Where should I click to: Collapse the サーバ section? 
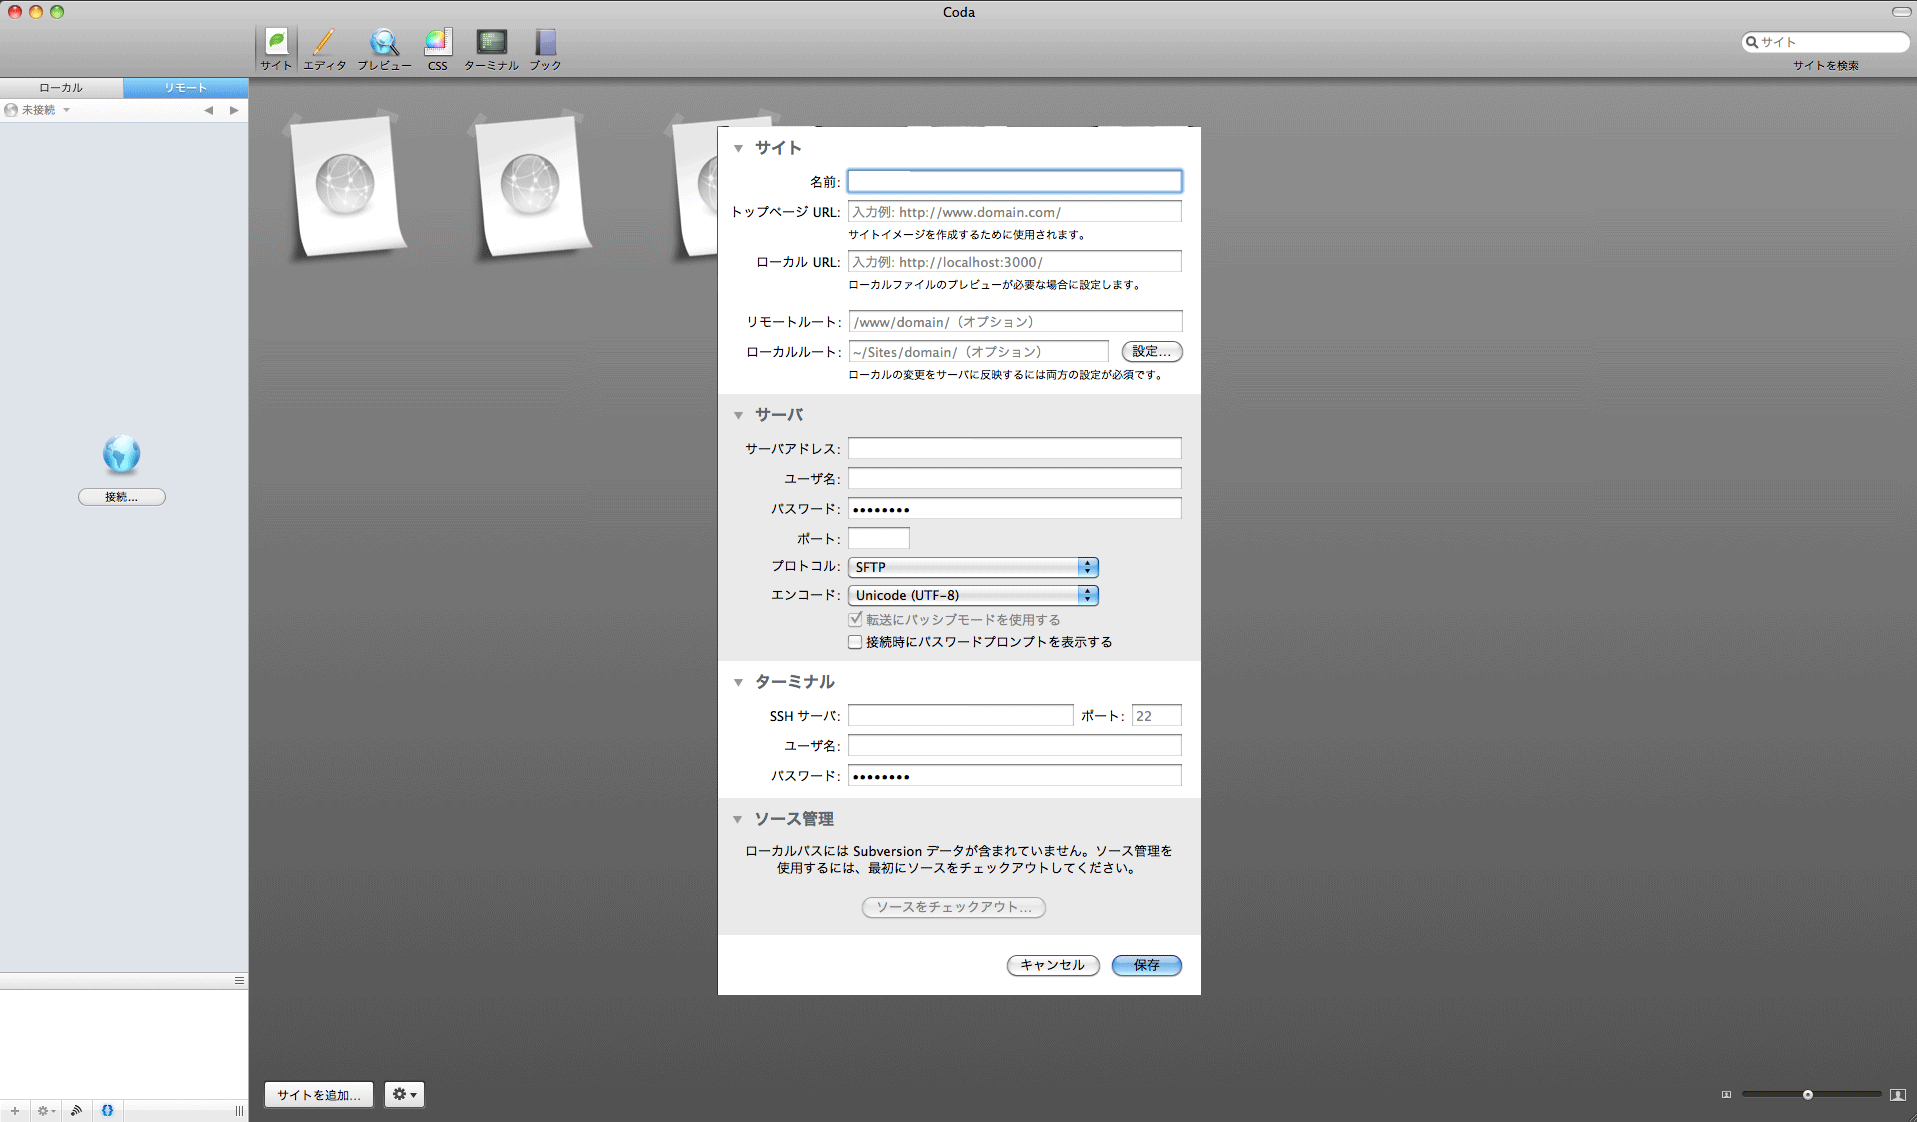point(738,415)
